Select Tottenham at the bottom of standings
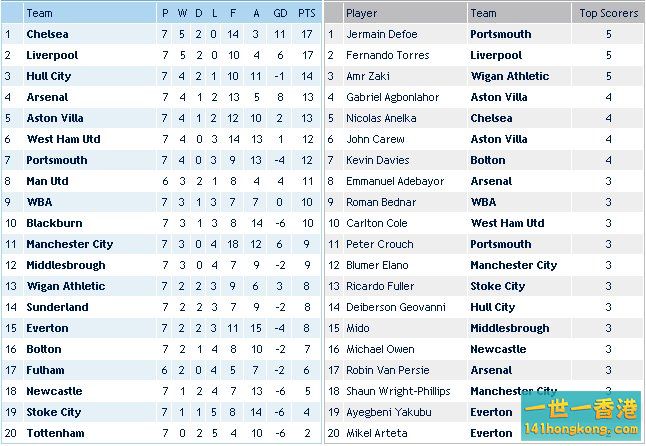The height and width of the screenshot is (446, 646). (x=55, y=433)
